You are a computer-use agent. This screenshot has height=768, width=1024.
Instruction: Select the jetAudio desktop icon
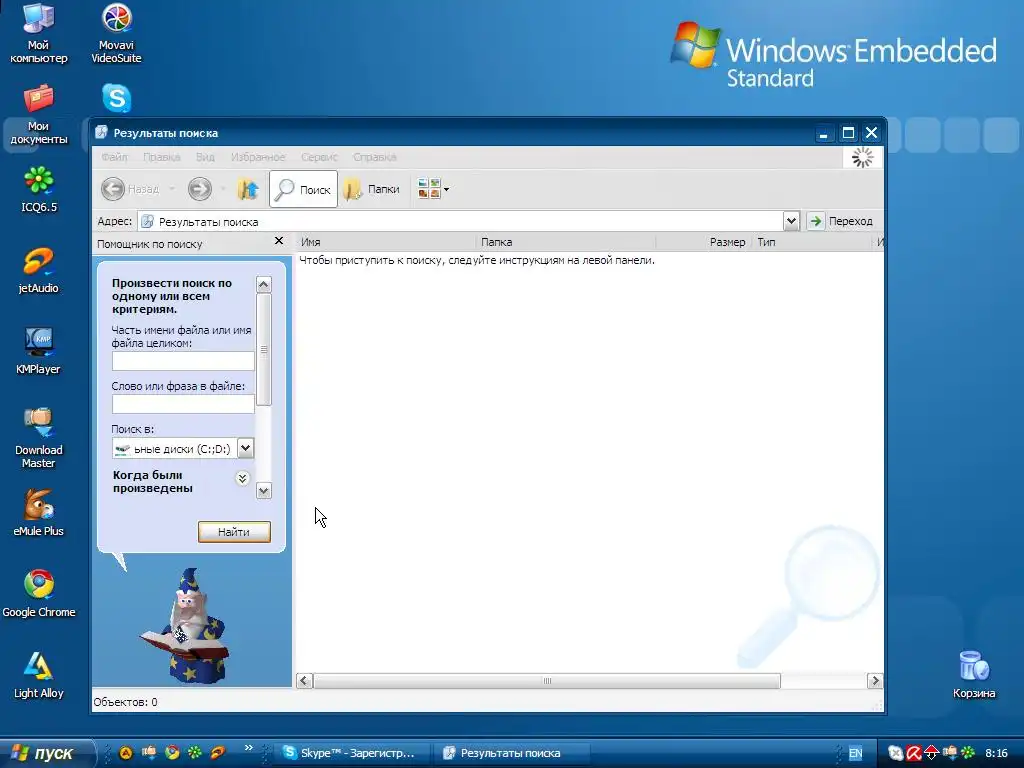(x=39, y=270)
